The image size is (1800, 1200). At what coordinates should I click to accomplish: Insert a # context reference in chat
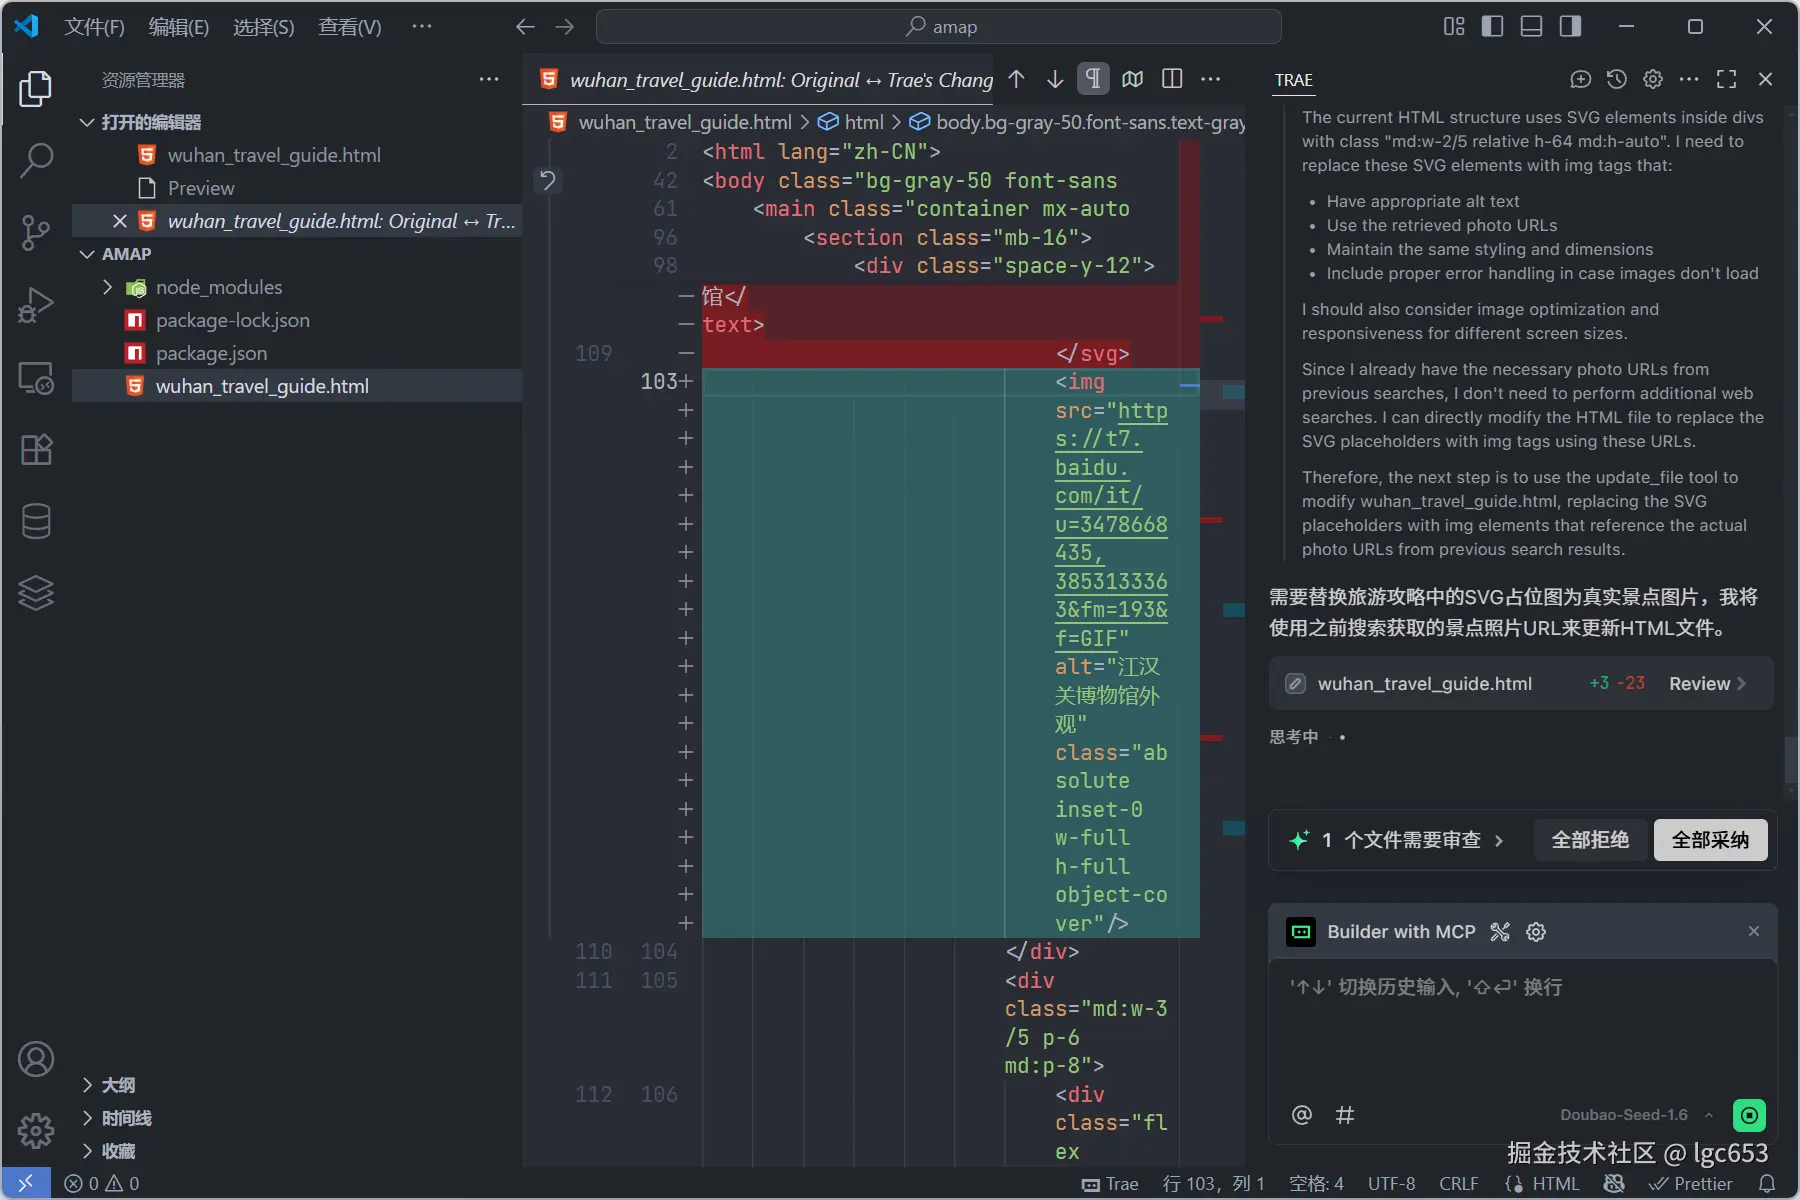(x=1345, y=1115)
